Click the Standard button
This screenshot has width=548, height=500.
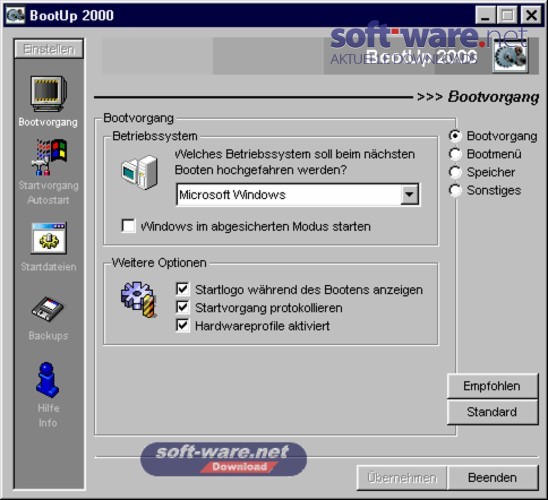pyautogui.click(x=492, y=412)
